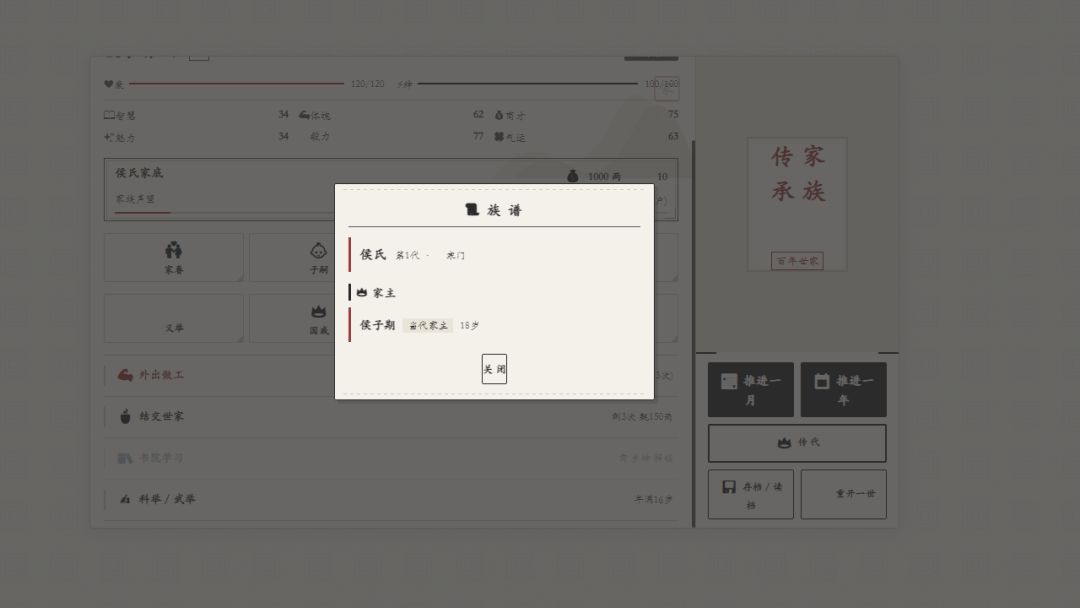Click the 当代家主 badge

tap(428, 326)
